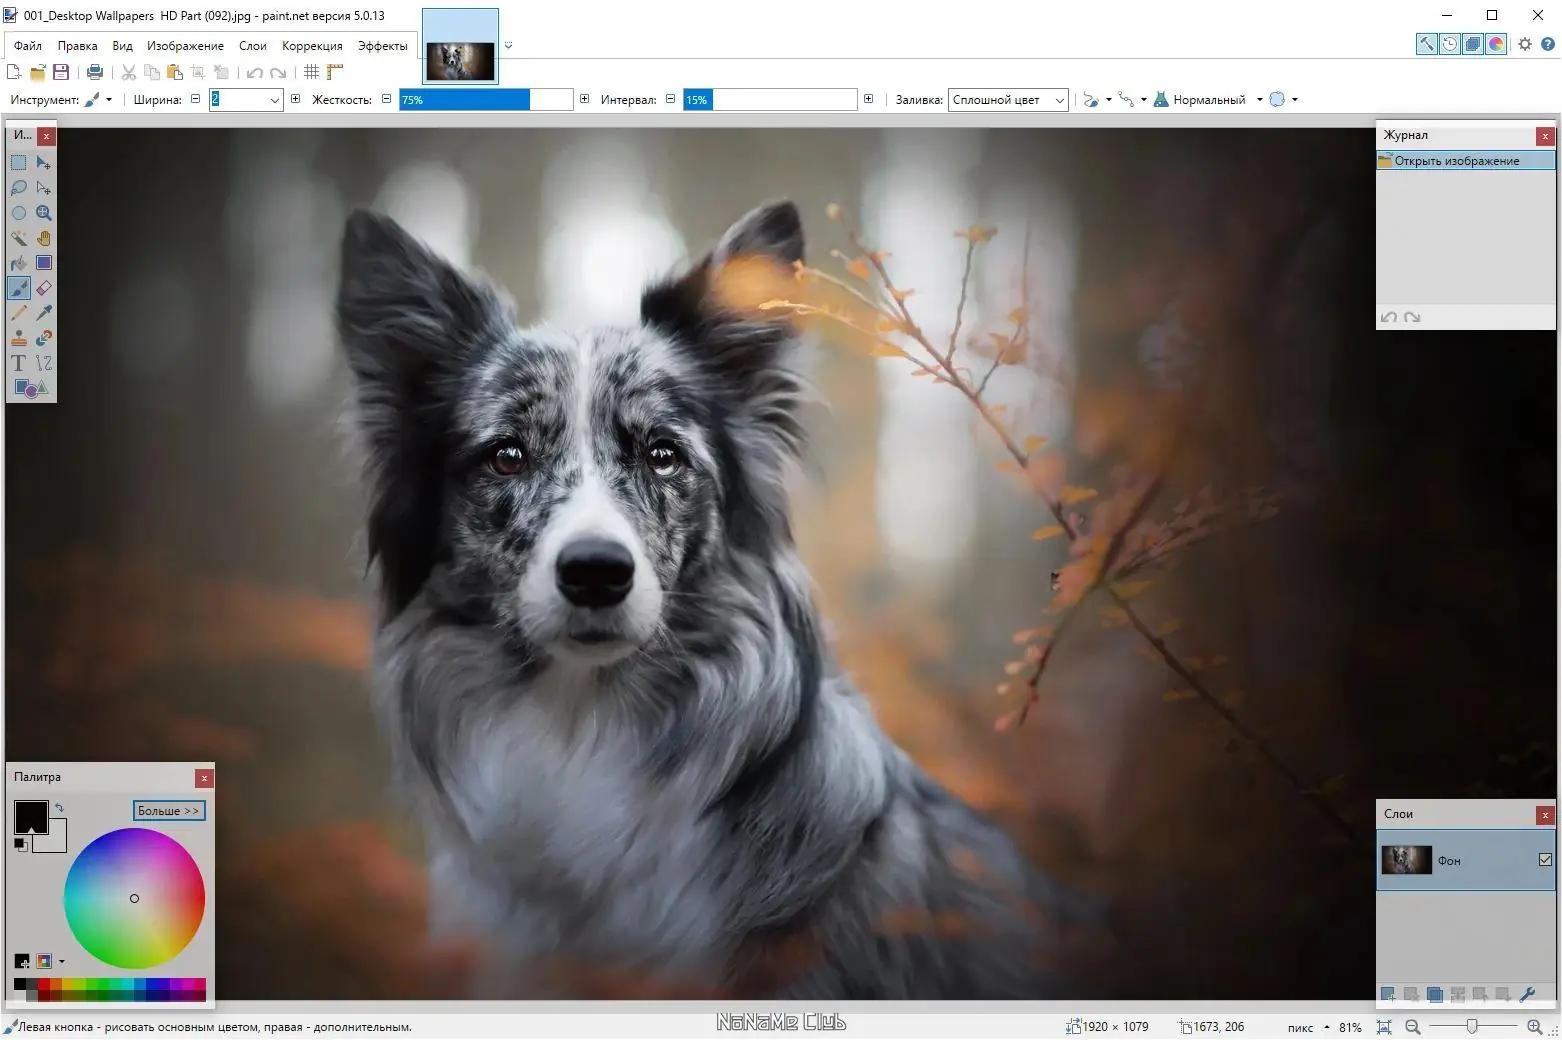Click the Print toolbar icon

tap(95, 72)
